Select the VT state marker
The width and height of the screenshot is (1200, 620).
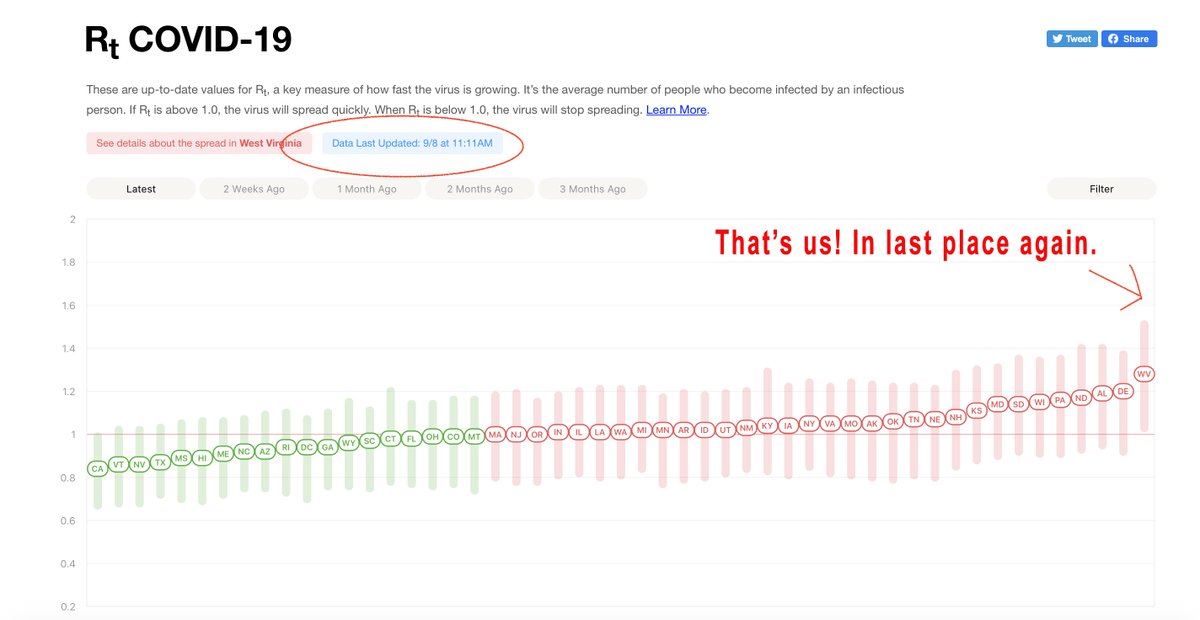point(118,464)
